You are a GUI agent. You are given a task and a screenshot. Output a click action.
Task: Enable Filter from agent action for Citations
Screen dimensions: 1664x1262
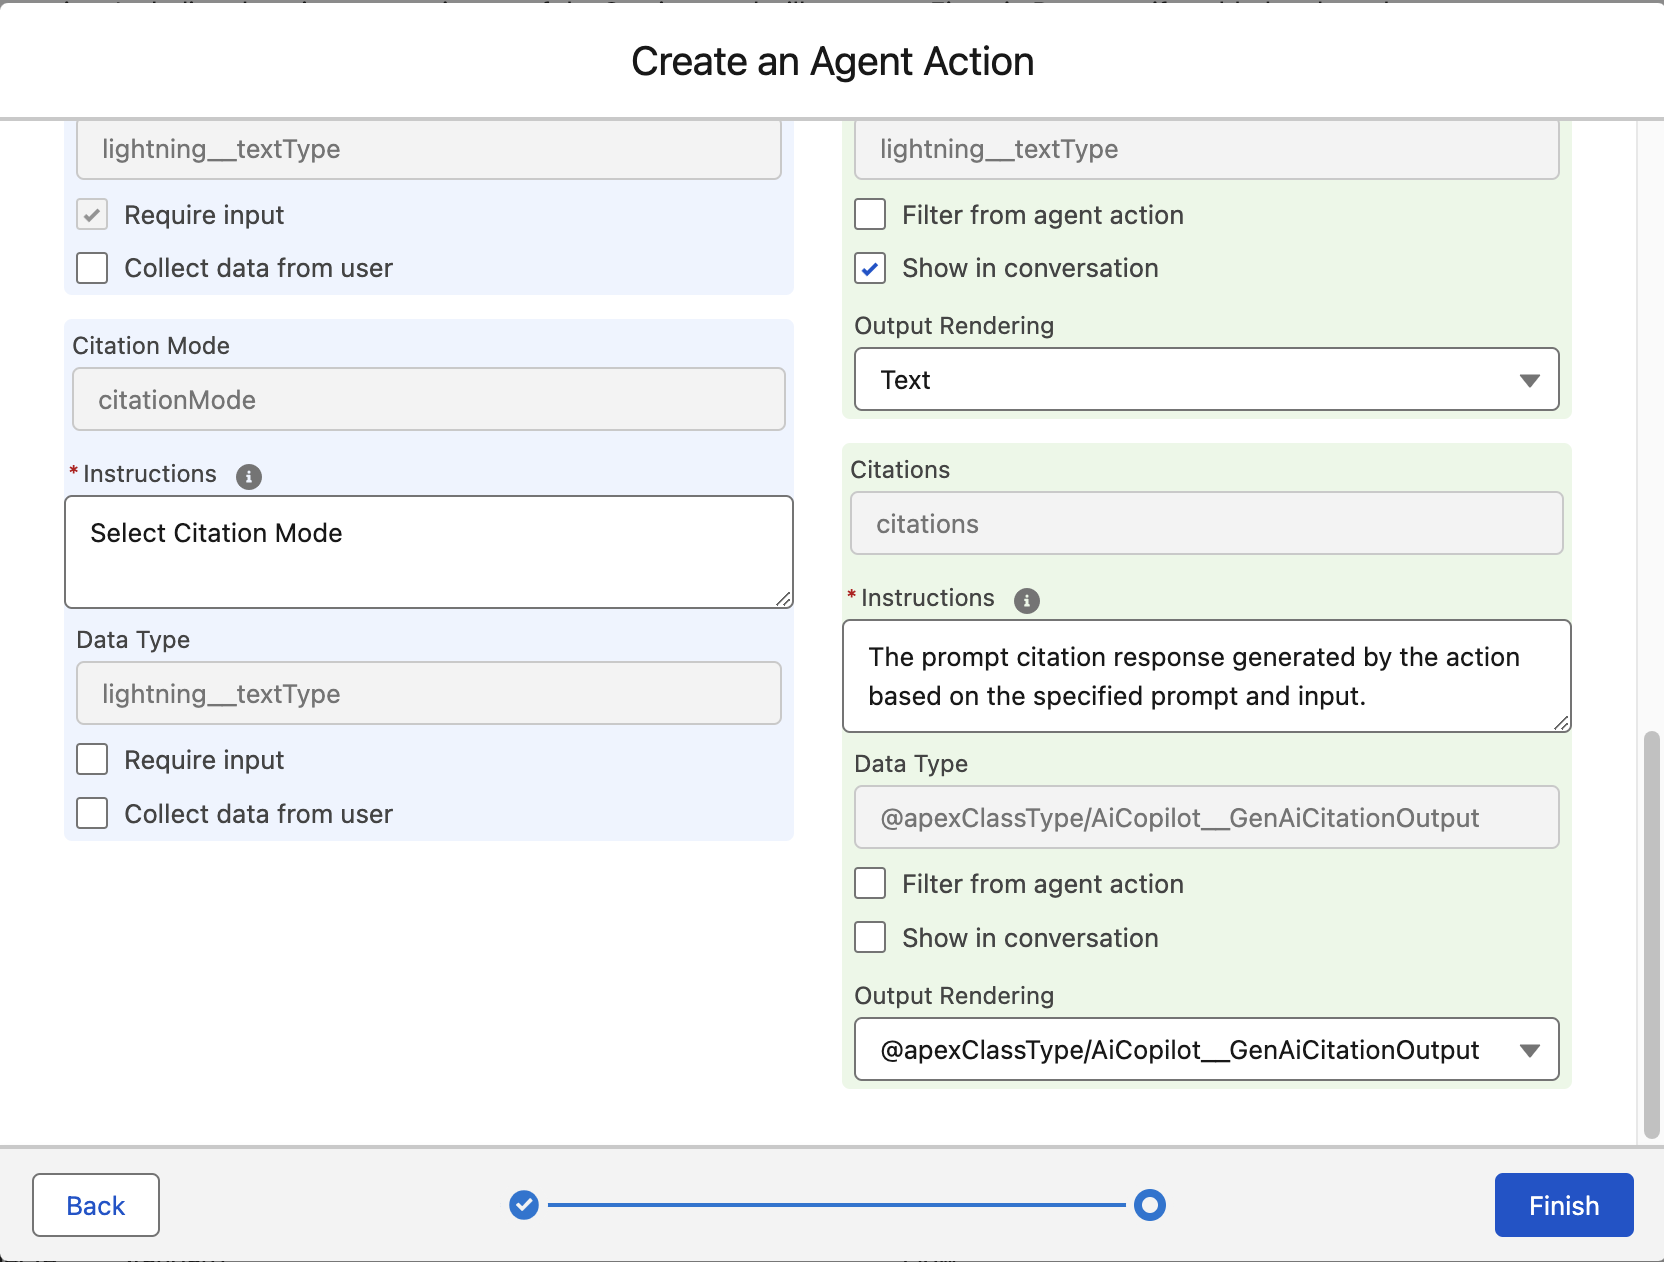(870, 884)
